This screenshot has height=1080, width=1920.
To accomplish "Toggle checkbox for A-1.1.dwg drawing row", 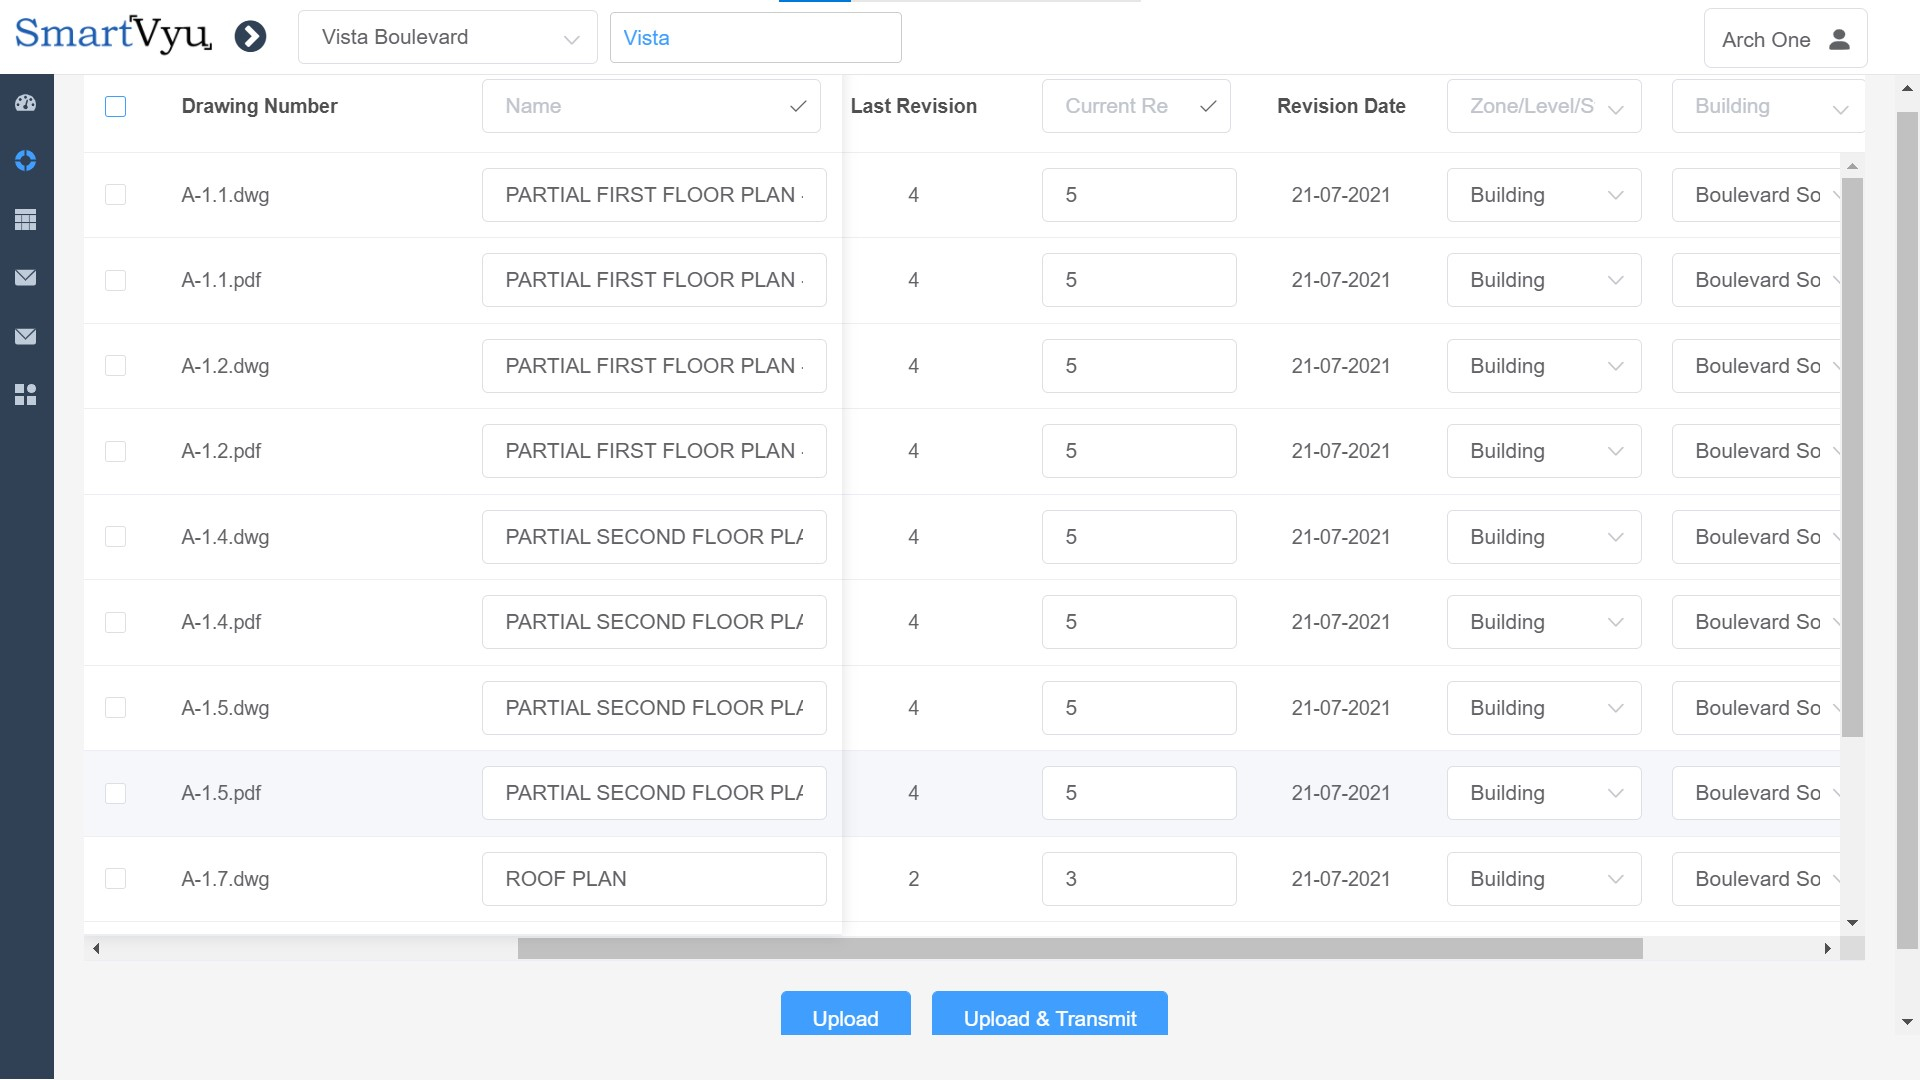I will coord(116,193).
